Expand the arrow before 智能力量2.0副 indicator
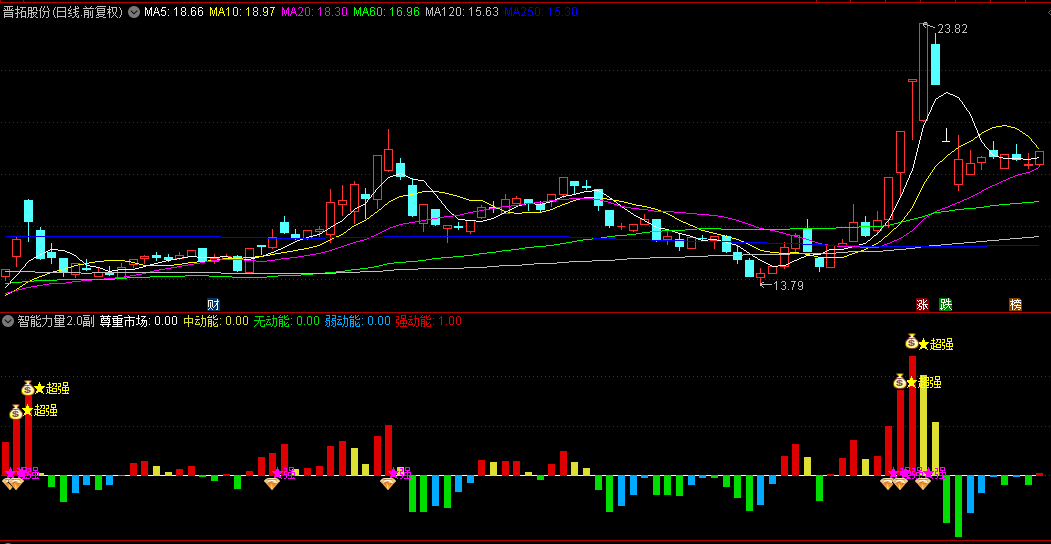Image resolution: width=1051 pixels, height=544 pixels. 8,321
